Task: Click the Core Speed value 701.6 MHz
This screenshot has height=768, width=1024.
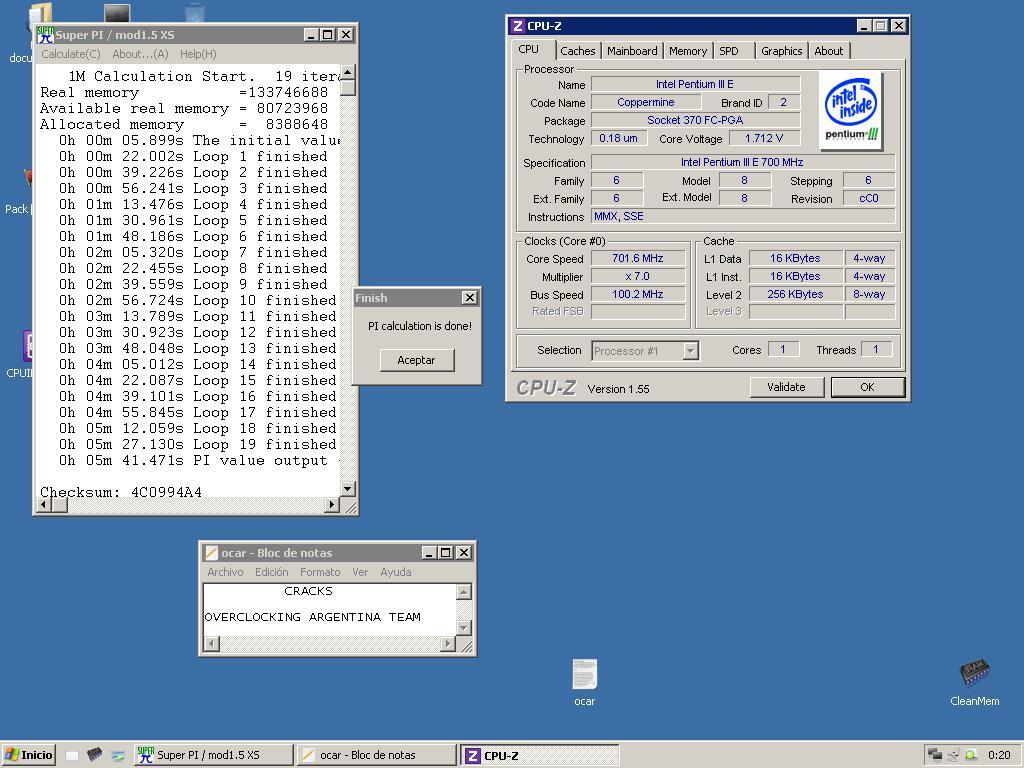Action: tap(638, 259)
